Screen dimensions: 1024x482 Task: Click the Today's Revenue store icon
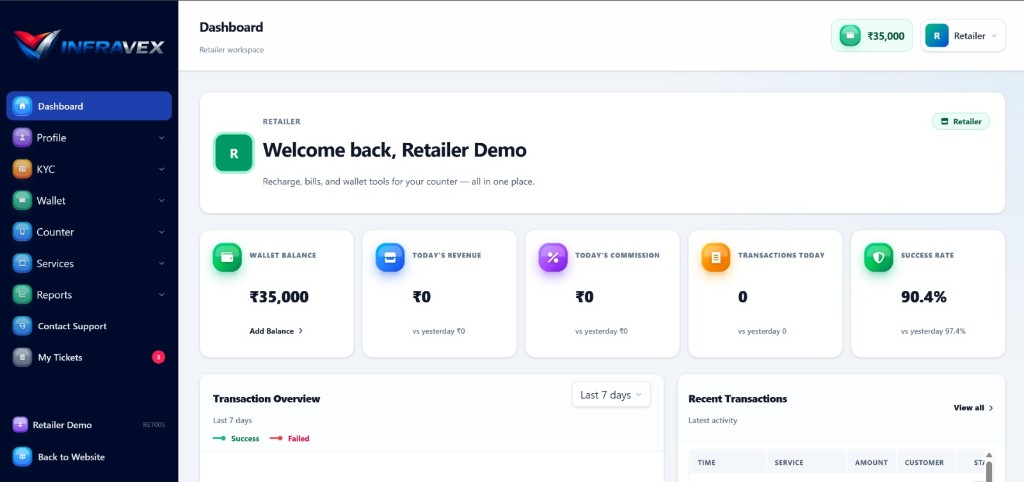[x=390, y=257]
